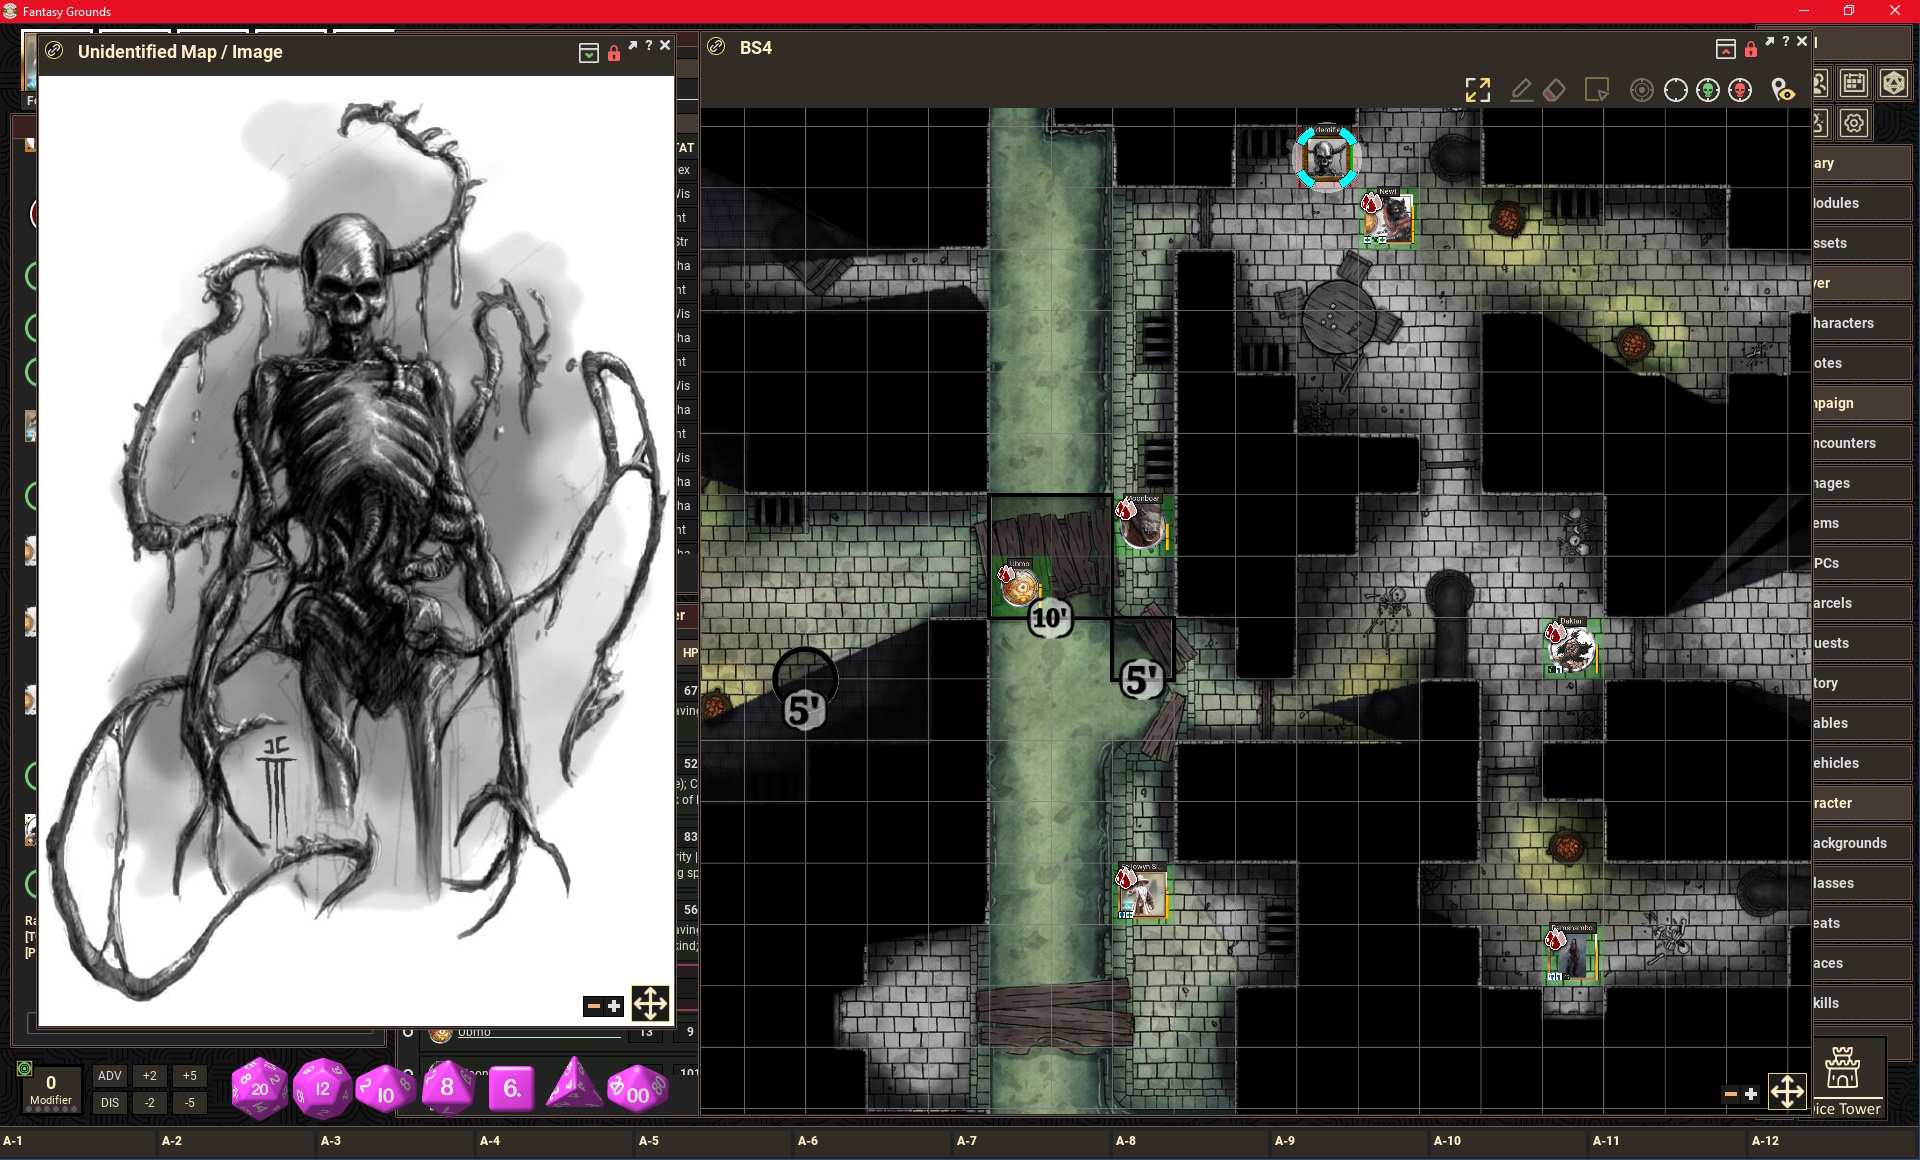Screen dimensions: 1920x1160
Task: Share Unidentified Map image via arrow icon
Action: point(633,45)
